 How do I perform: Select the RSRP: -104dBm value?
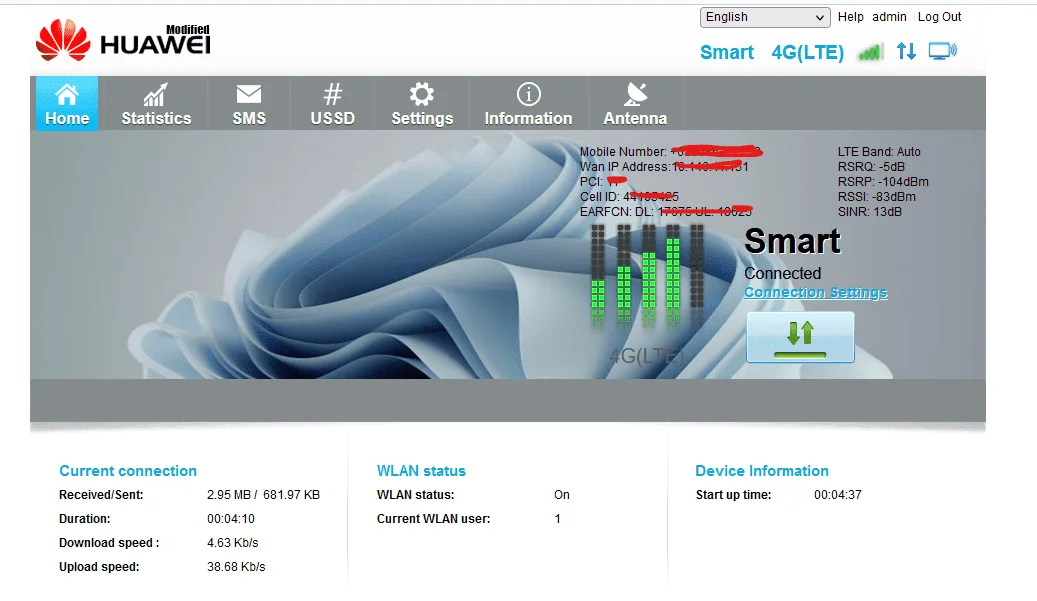pos(883,182)
